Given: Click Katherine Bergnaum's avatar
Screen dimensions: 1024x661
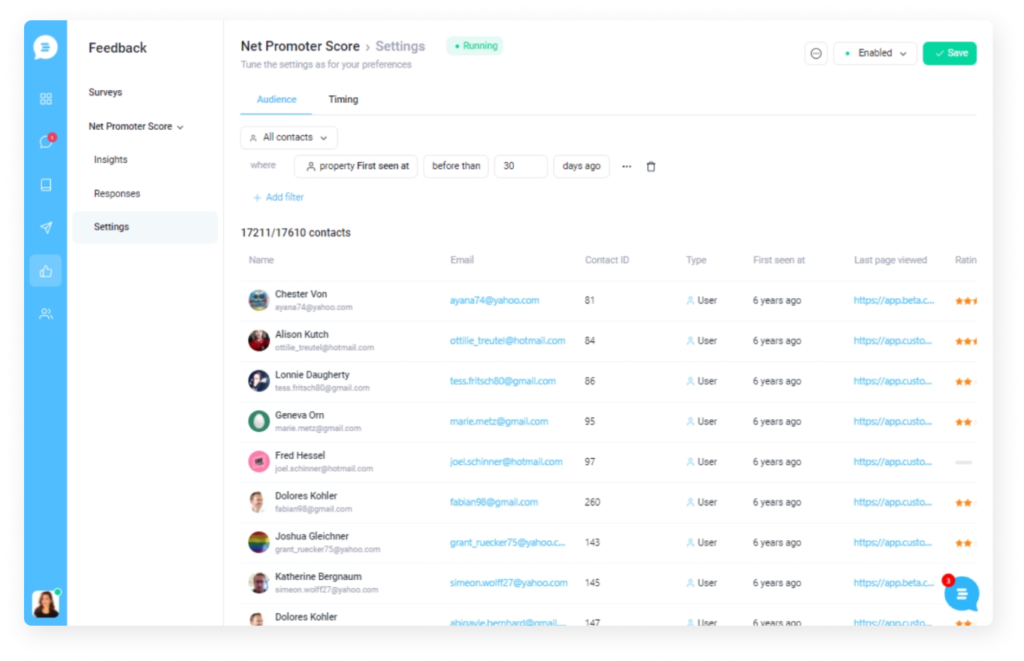Looking at the screenshot, I should coord(259,583).
